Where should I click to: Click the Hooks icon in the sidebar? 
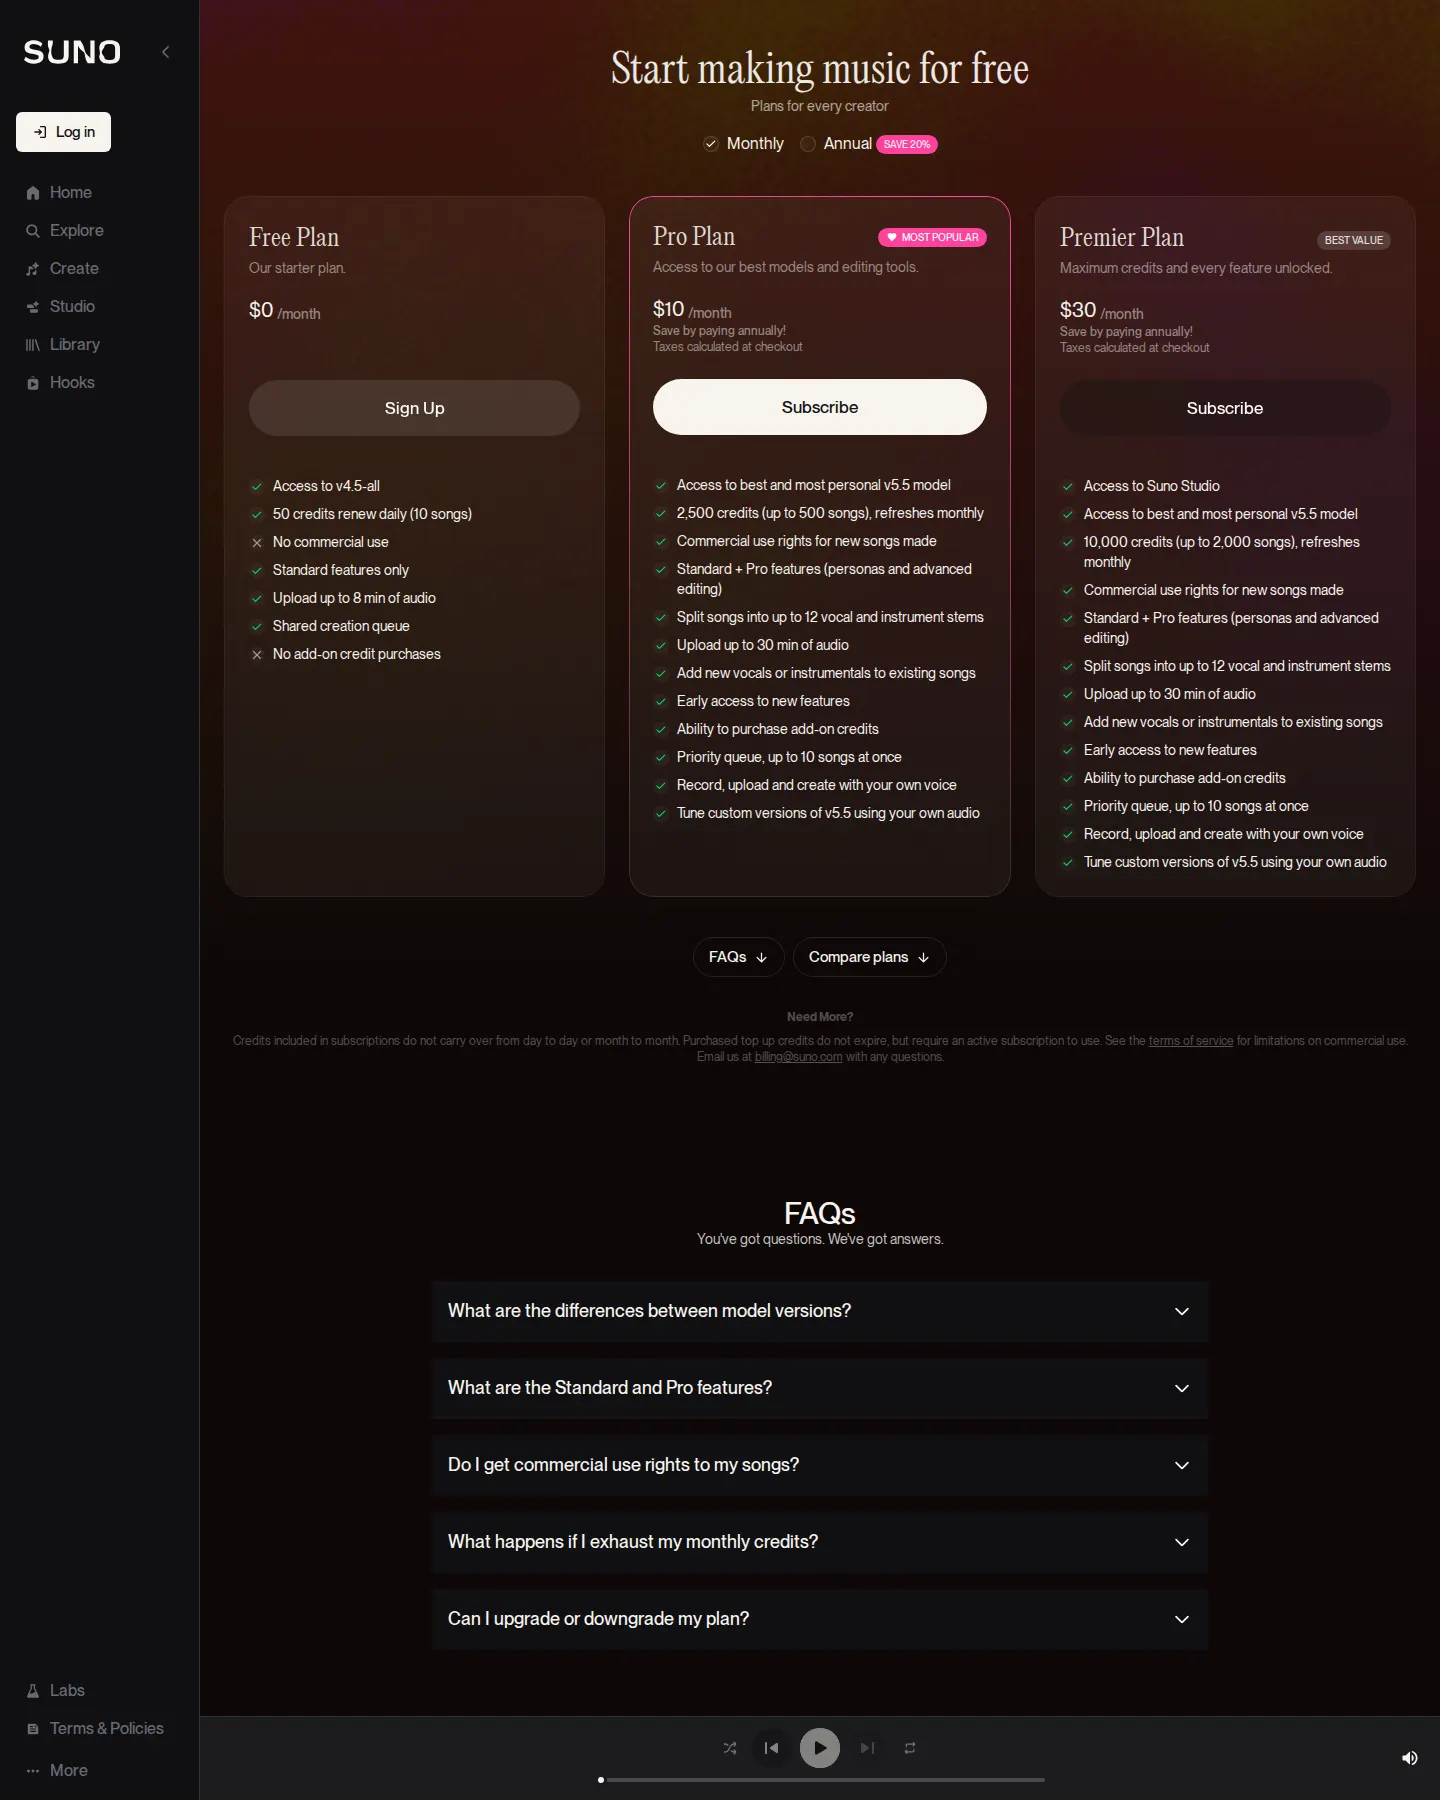(x=33, y=383)
